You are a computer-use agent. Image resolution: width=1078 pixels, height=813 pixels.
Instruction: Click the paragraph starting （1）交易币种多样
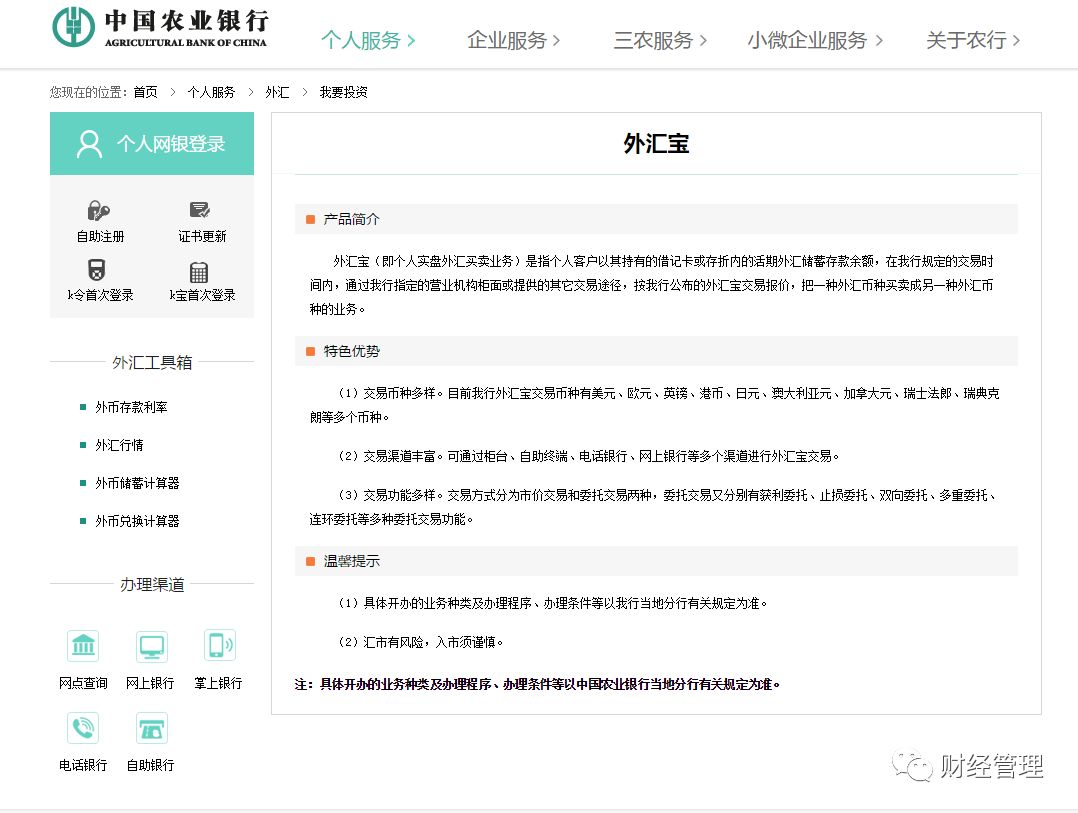[654, 405]
